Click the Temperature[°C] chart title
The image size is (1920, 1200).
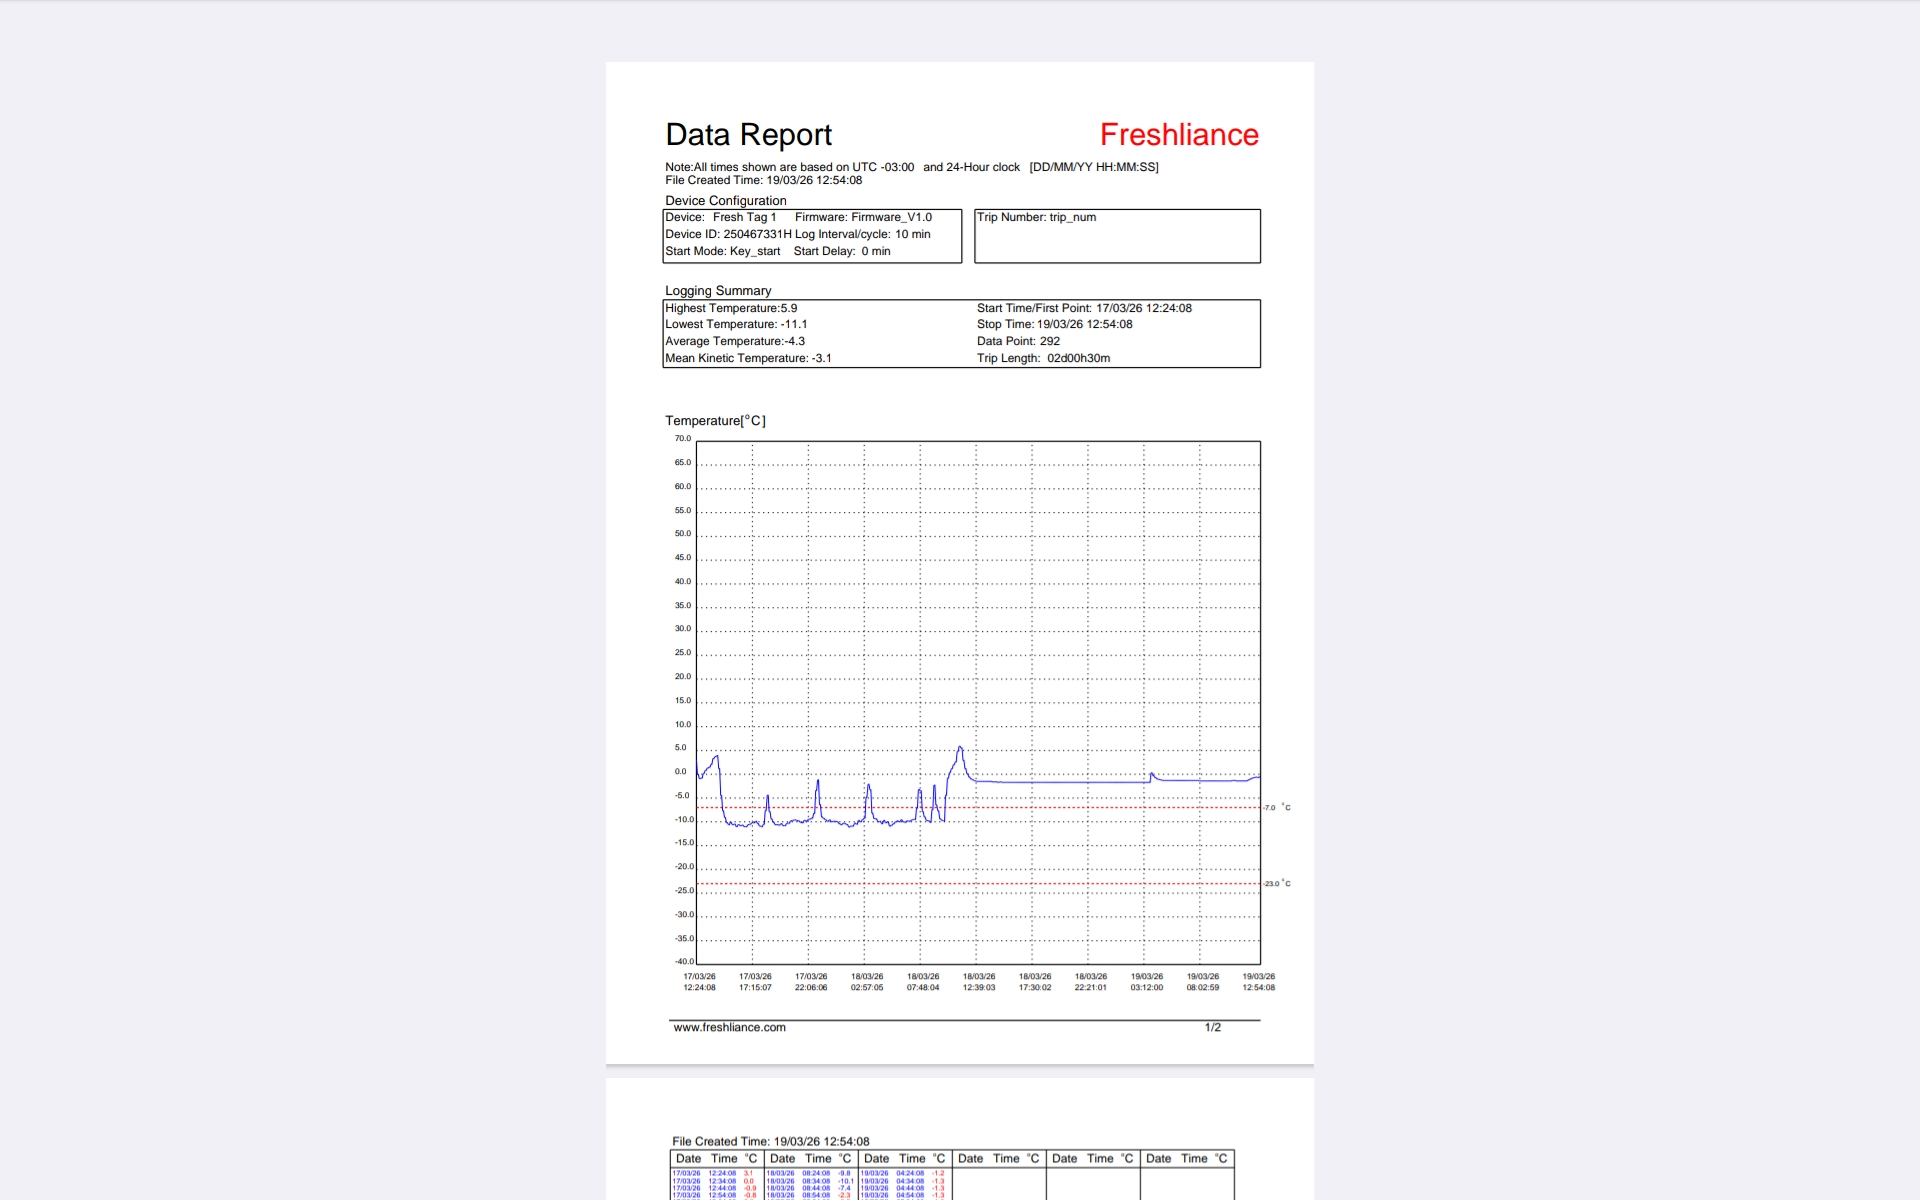[715, 421]
